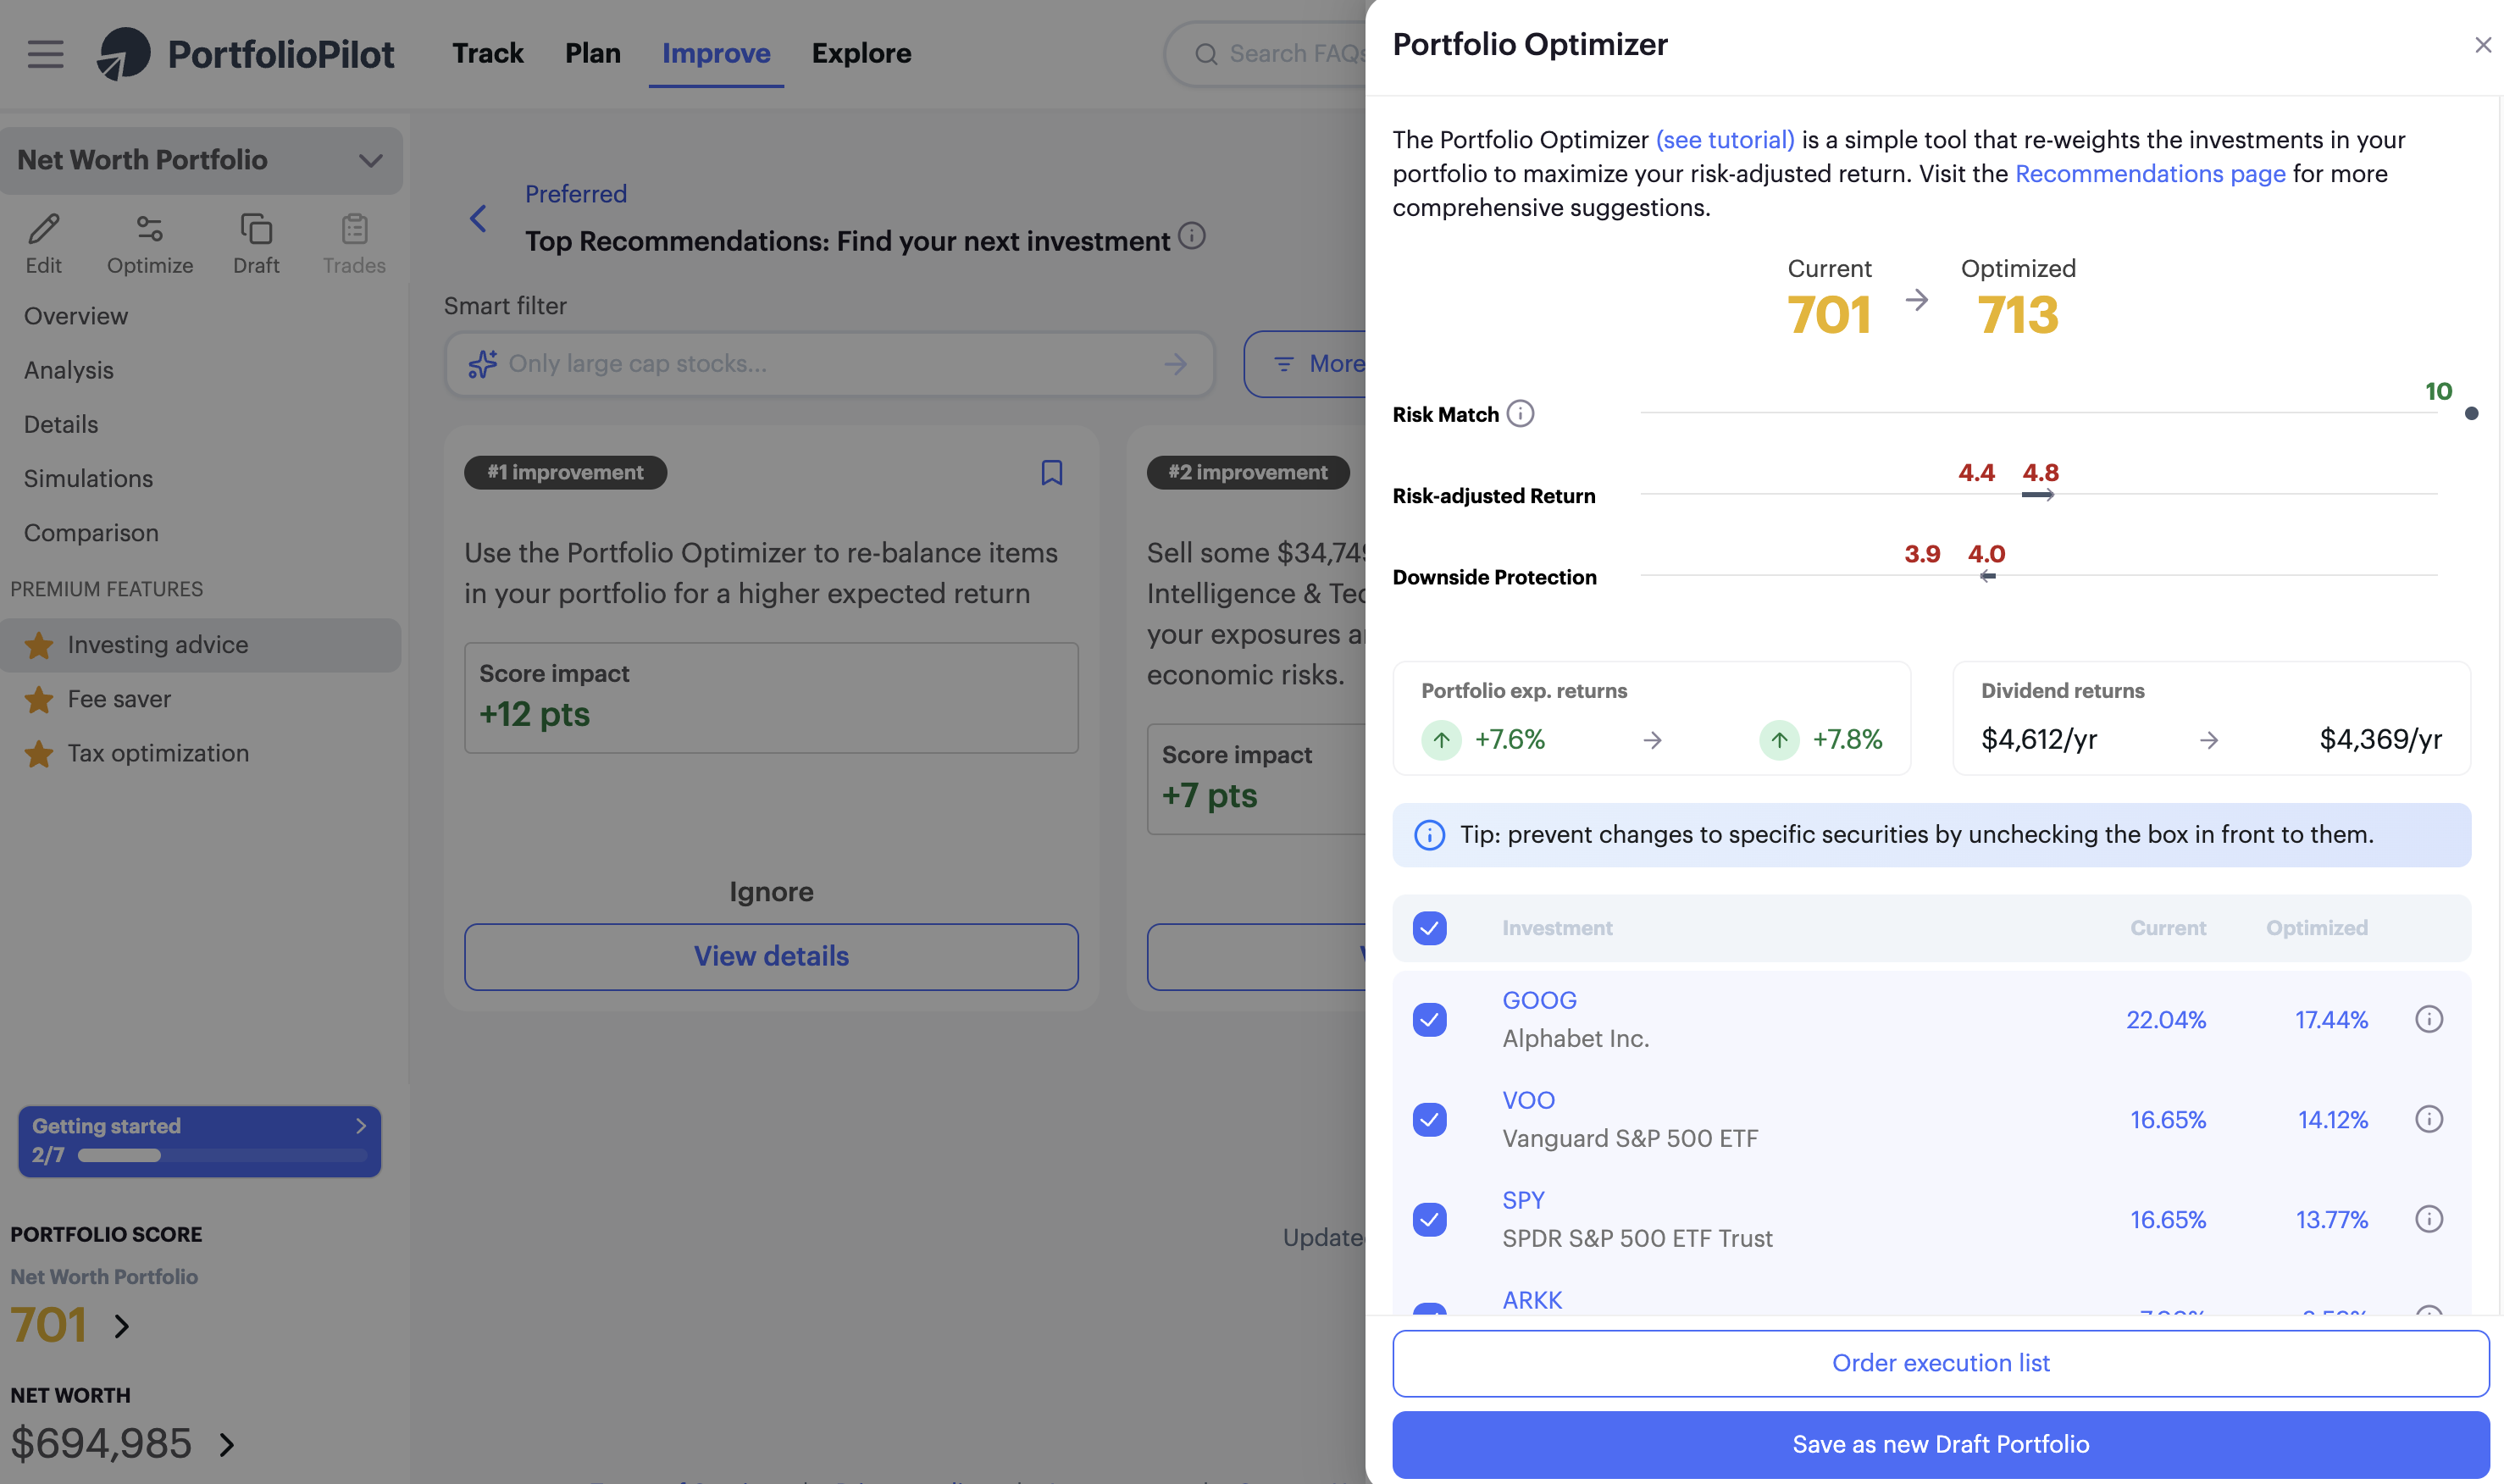Open portfolio score 701 chevron
The width and height of the screenshot is (2504, 1484).
pyautogui.click(x=122, y=1326)
